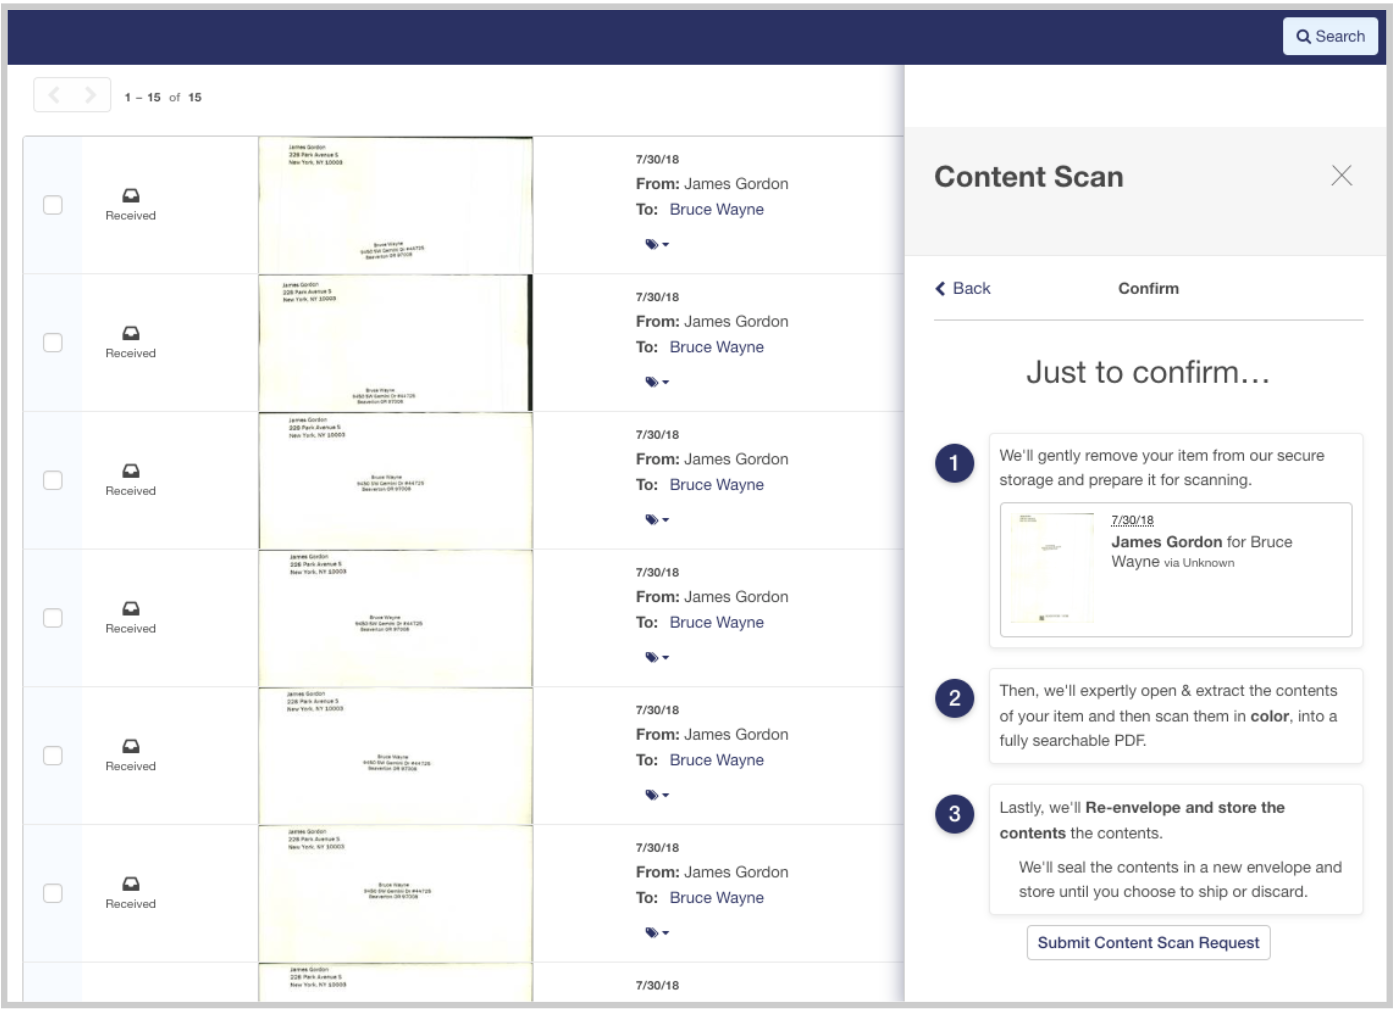
Task: Tick the second mail item's checkbox
Action: point(53,343)
